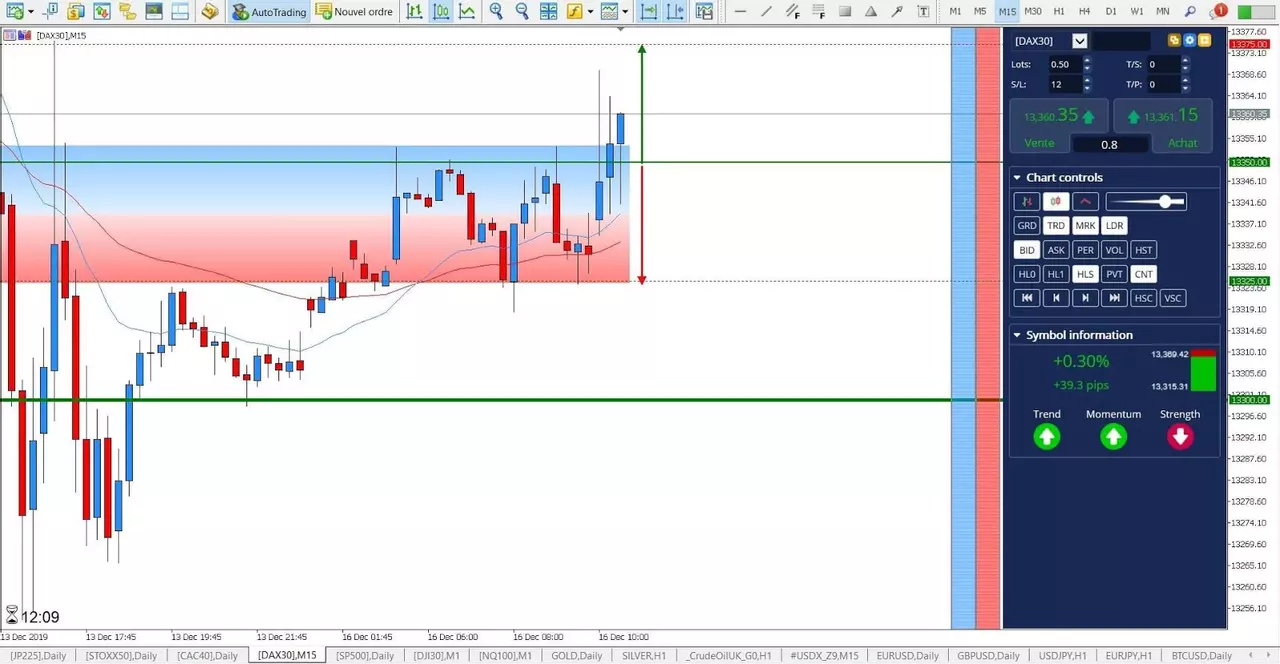Screen dimensions: 1280x664
Task: Switch to the M1 timeframe
Action: (x=955, y=12)
